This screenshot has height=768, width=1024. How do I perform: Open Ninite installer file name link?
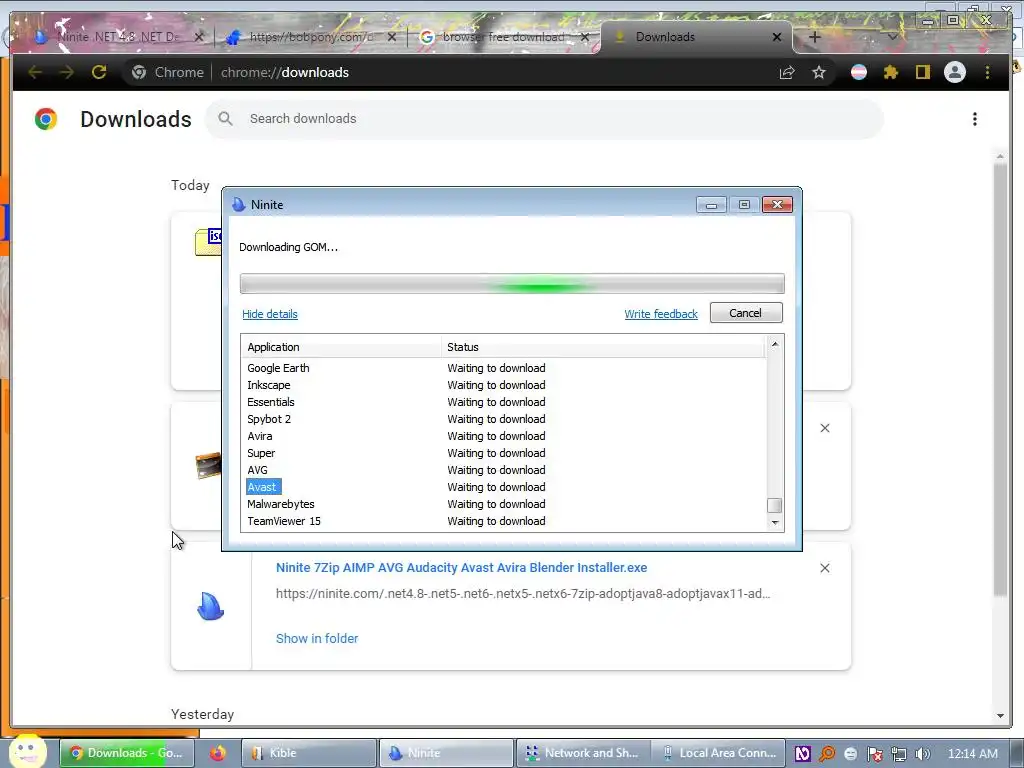click(x=461, y=568)
